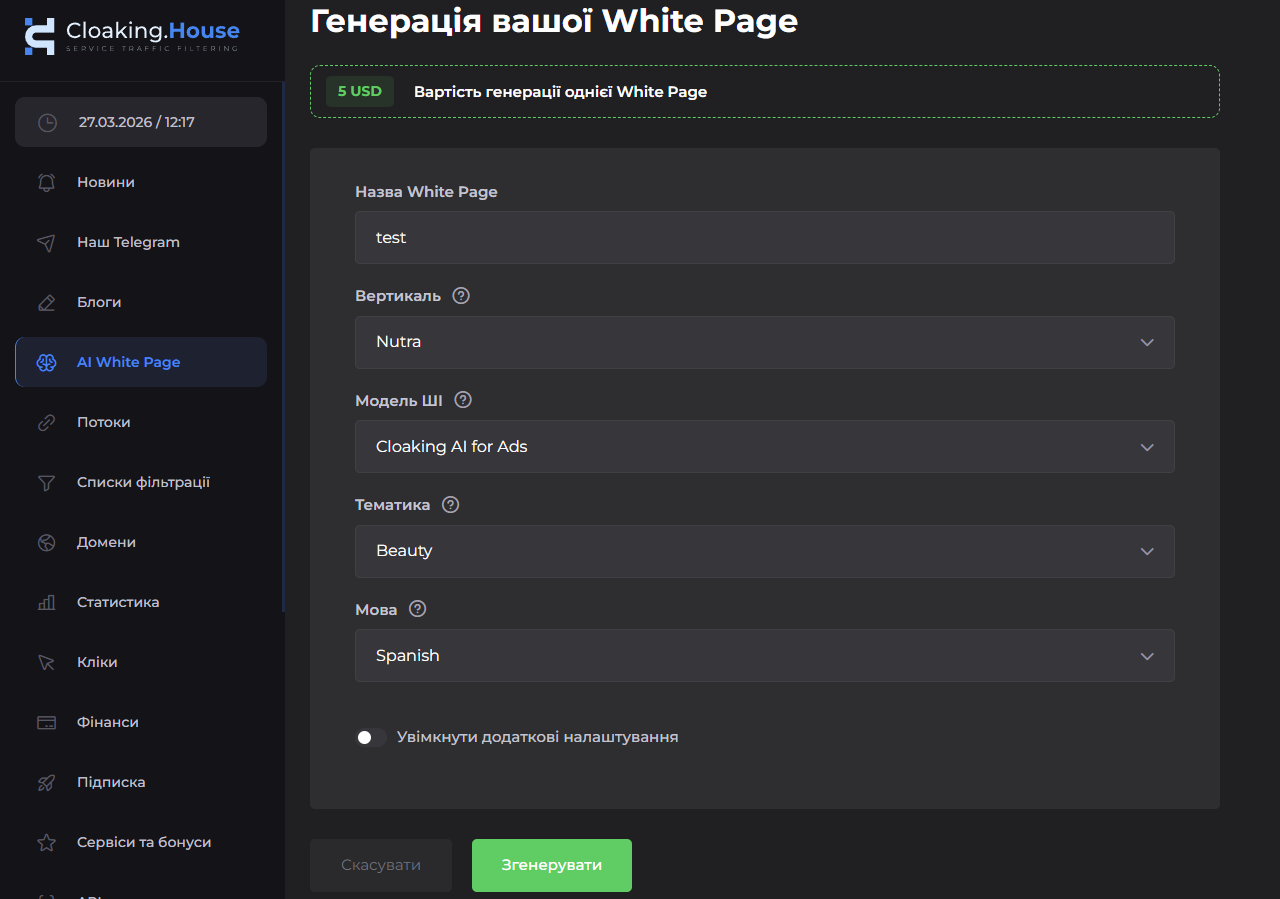Image resolution: width=1280 pixels, height=899 pixels.
Task: Click the Скасувати button
Action: pyautogui.click(x=380, y=865)
